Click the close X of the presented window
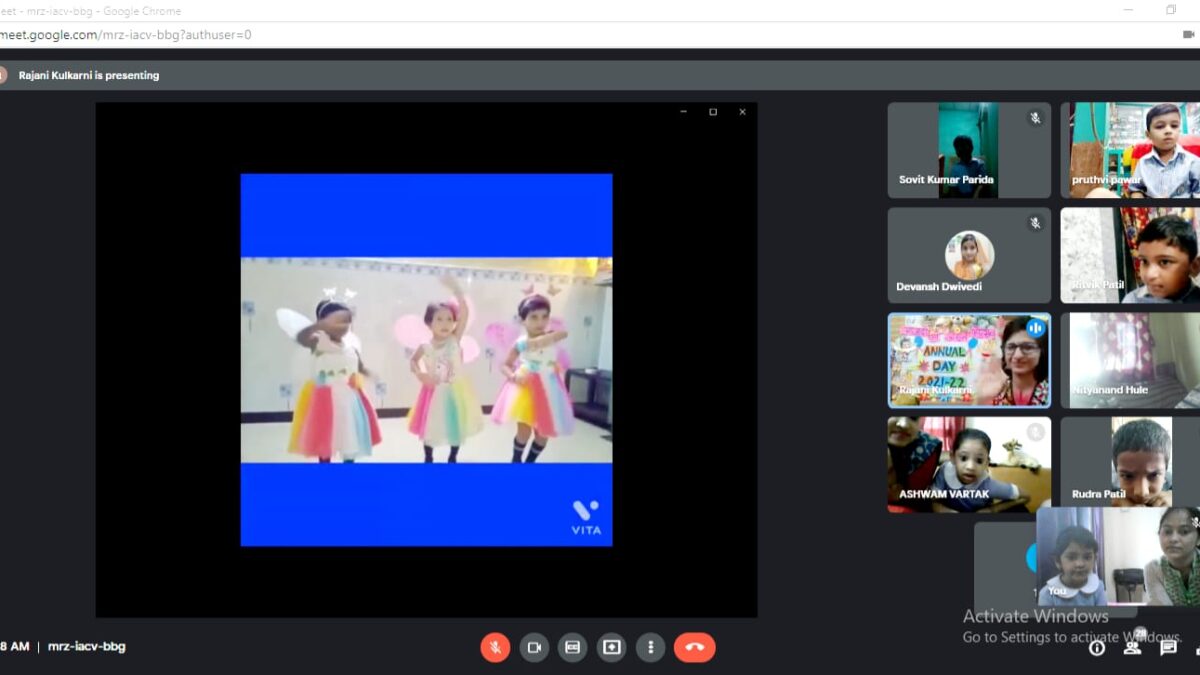The width and height of the screenshot is (1200, 675). pos(742,112)
